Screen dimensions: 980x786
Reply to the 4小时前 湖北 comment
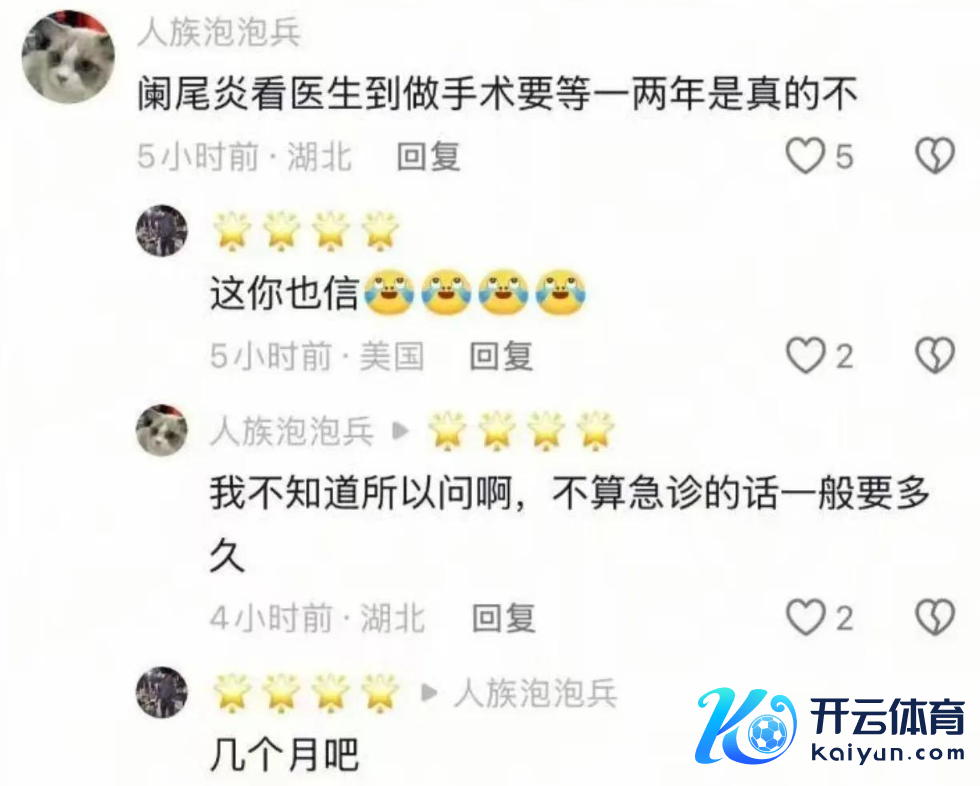(503, 618)
